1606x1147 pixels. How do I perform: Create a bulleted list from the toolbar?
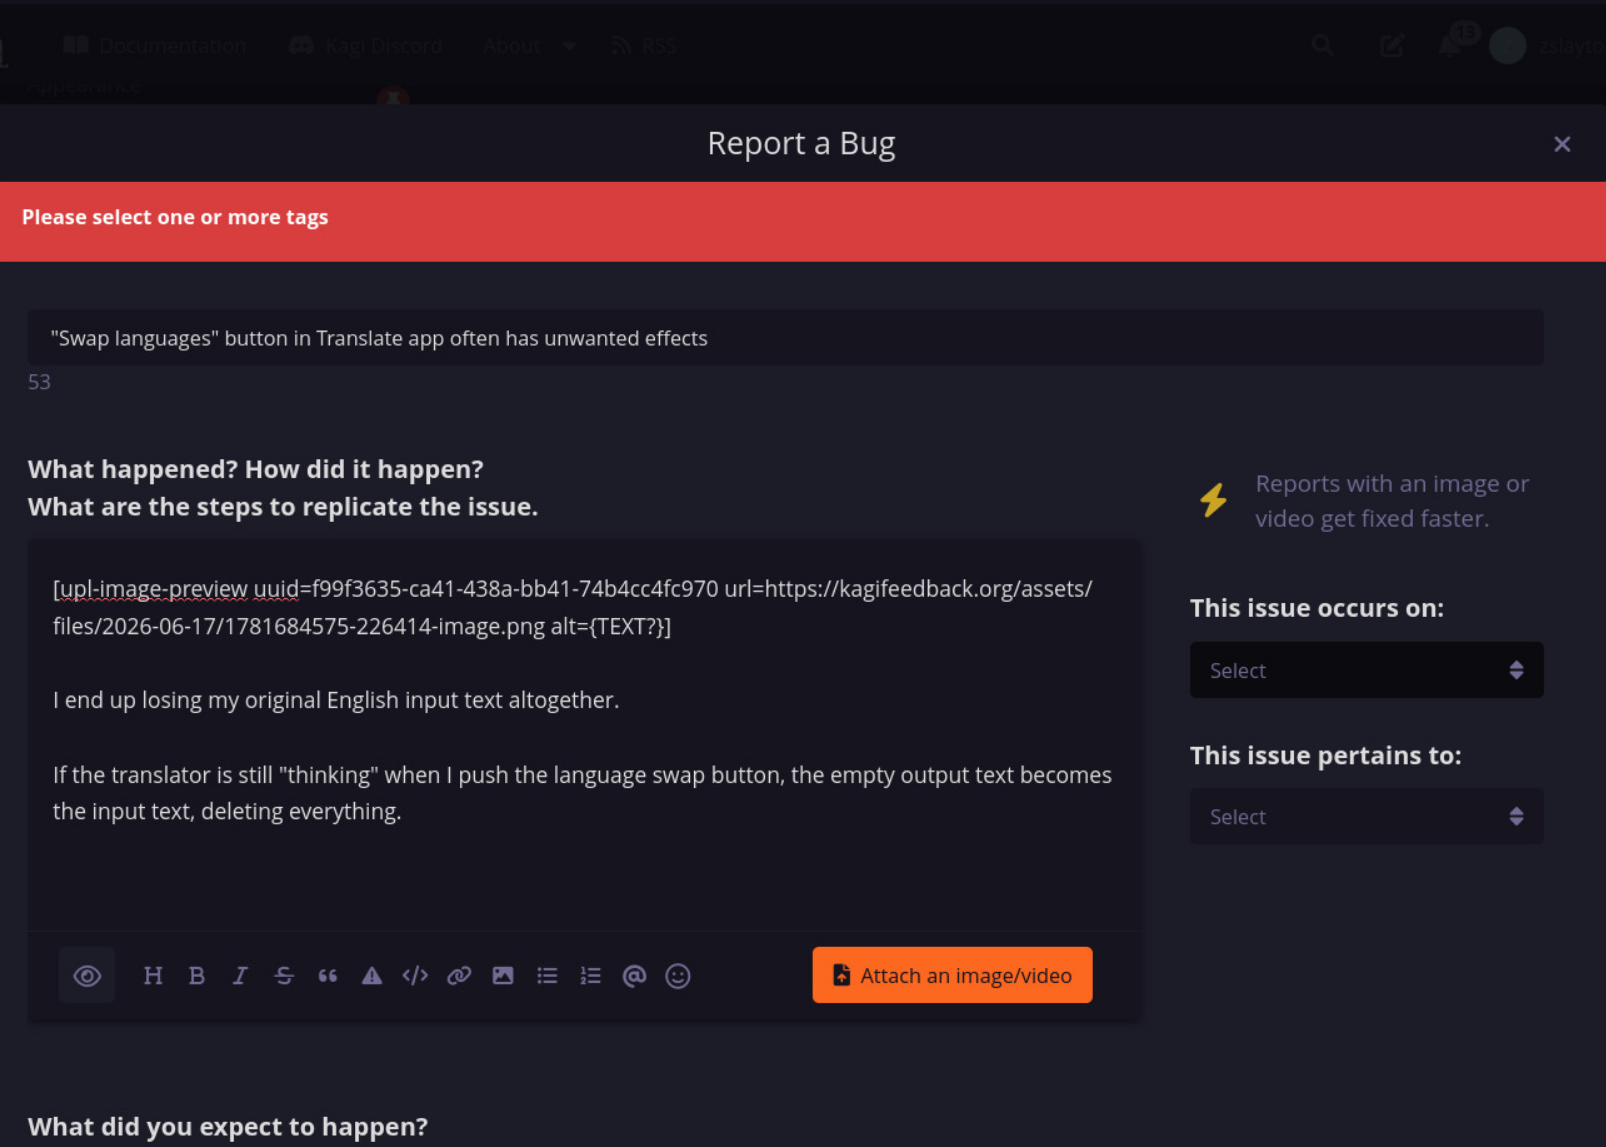(547, 975)
